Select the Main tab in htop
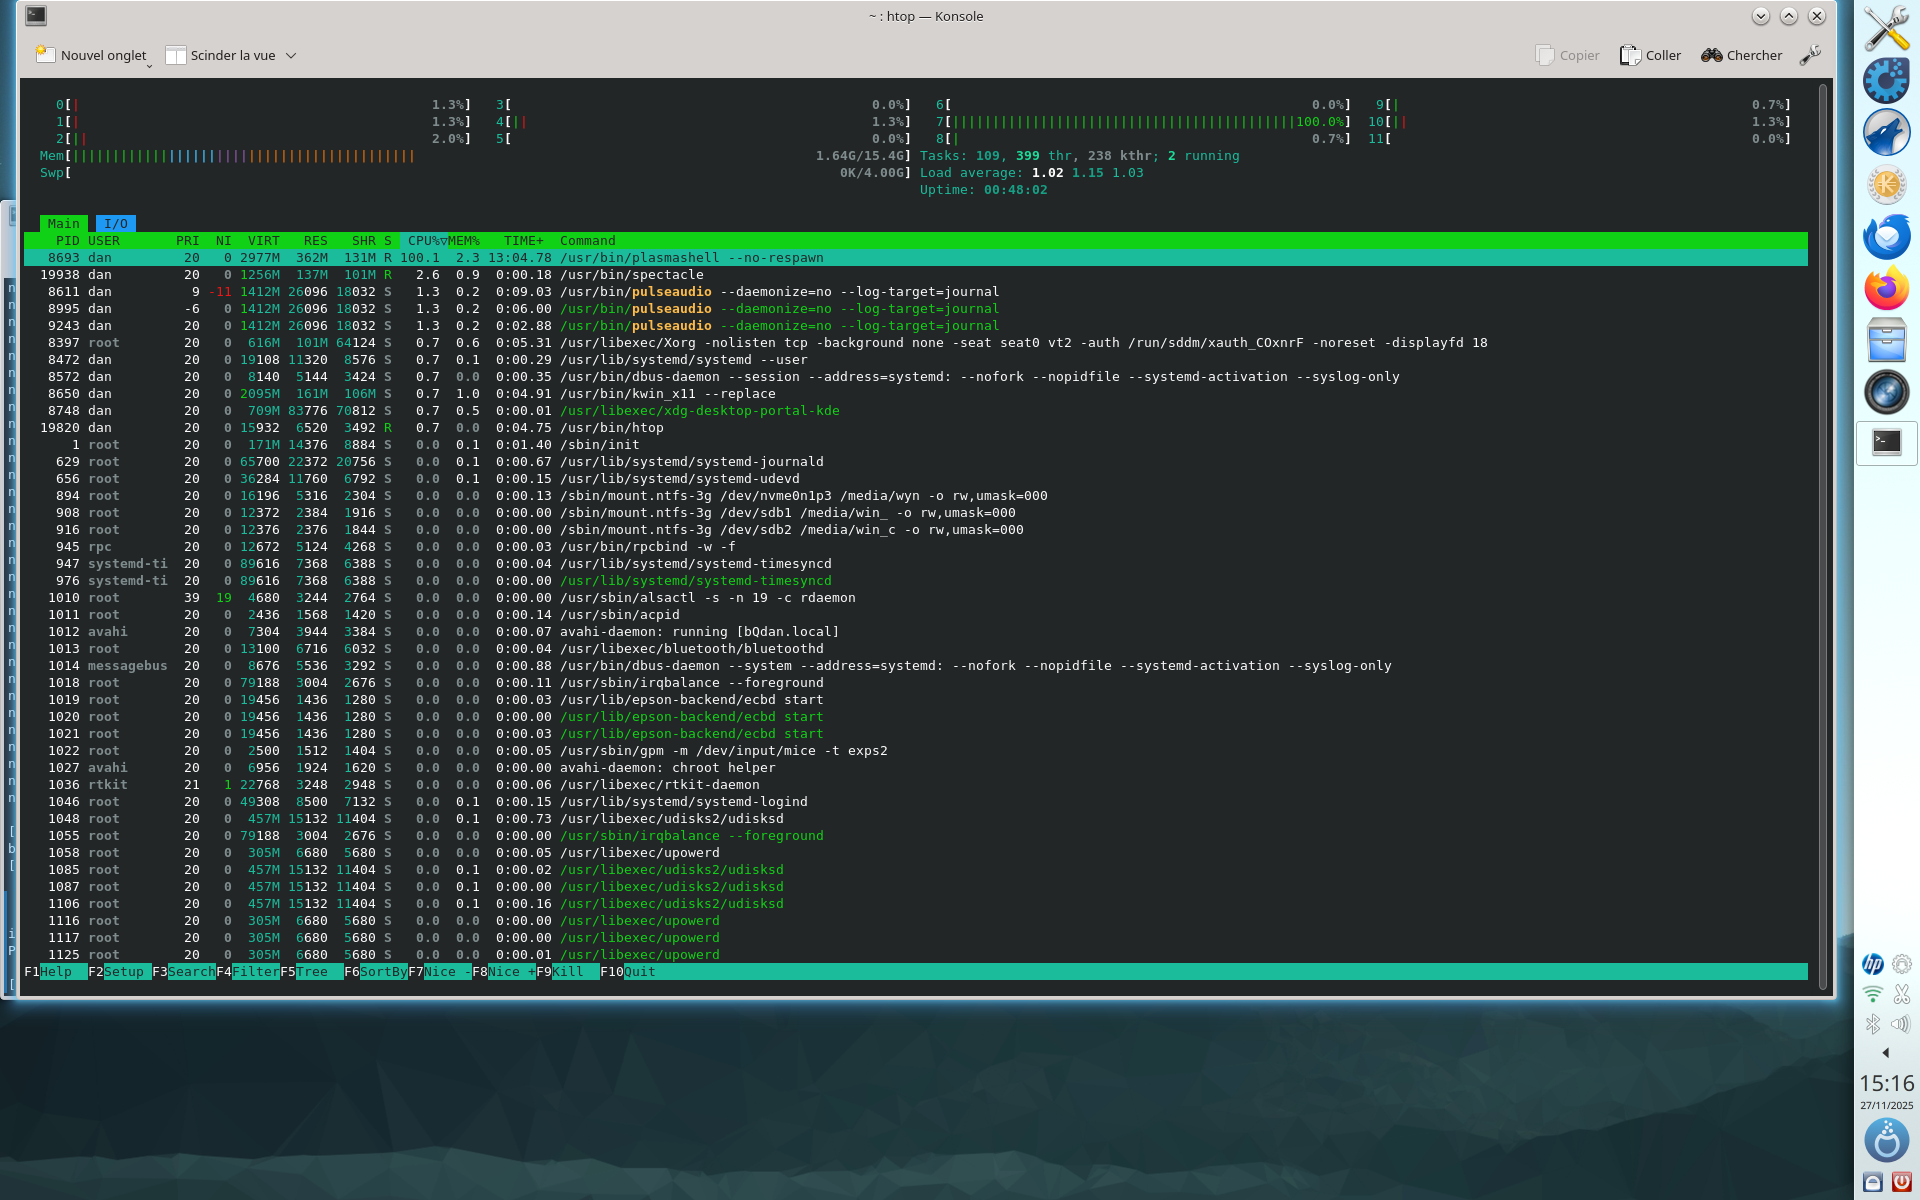This screenshot has height=1200, width=1920. point(63,223)
